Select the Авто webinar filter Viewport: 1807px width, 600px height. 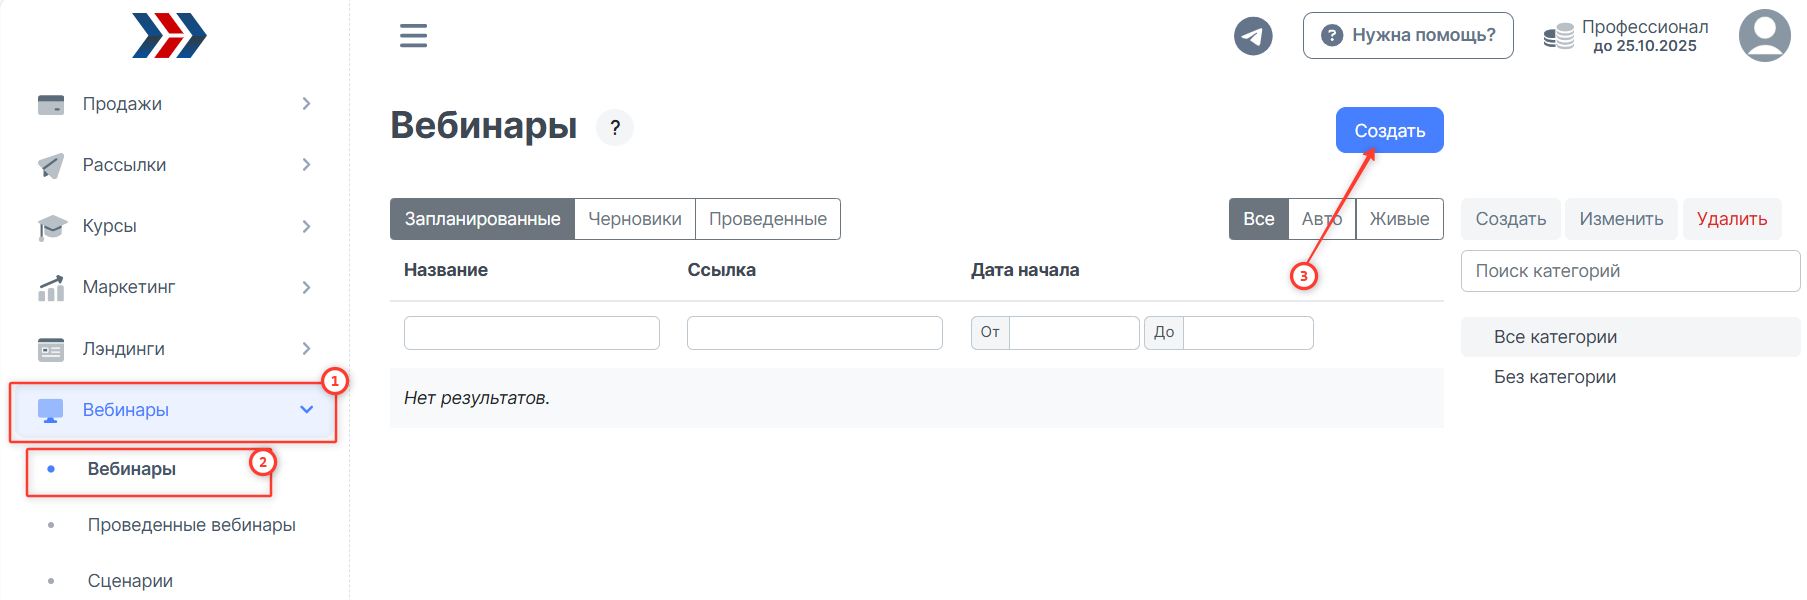coord(1321,218)
